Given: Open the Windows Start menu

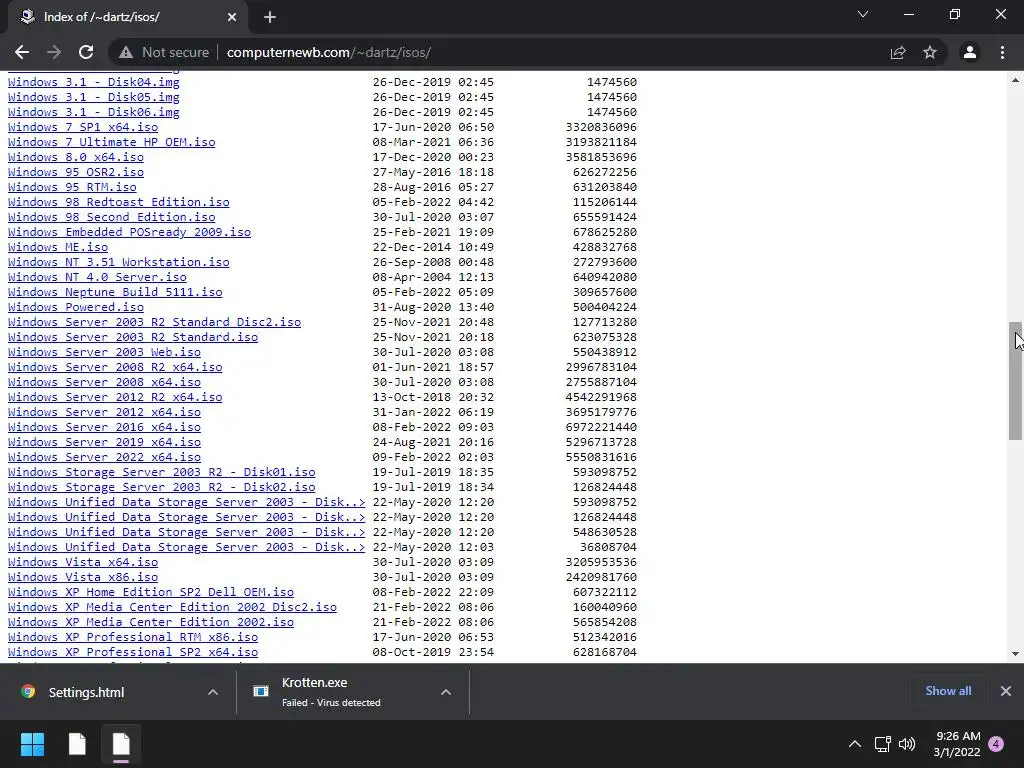Looking at the screenshot, I should [x=32, y=744].
